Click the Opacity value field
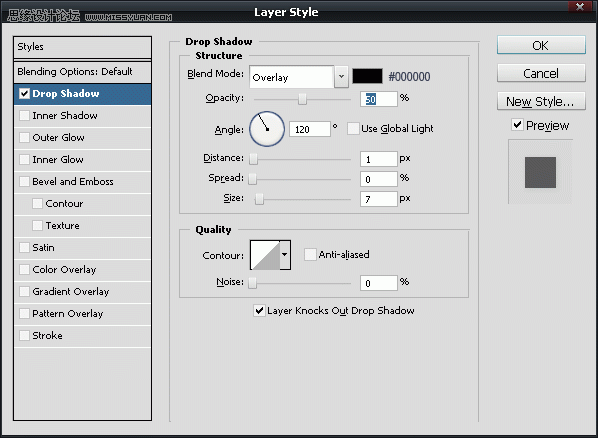This screenshot has height=438, width=598. tap(379, 99)
